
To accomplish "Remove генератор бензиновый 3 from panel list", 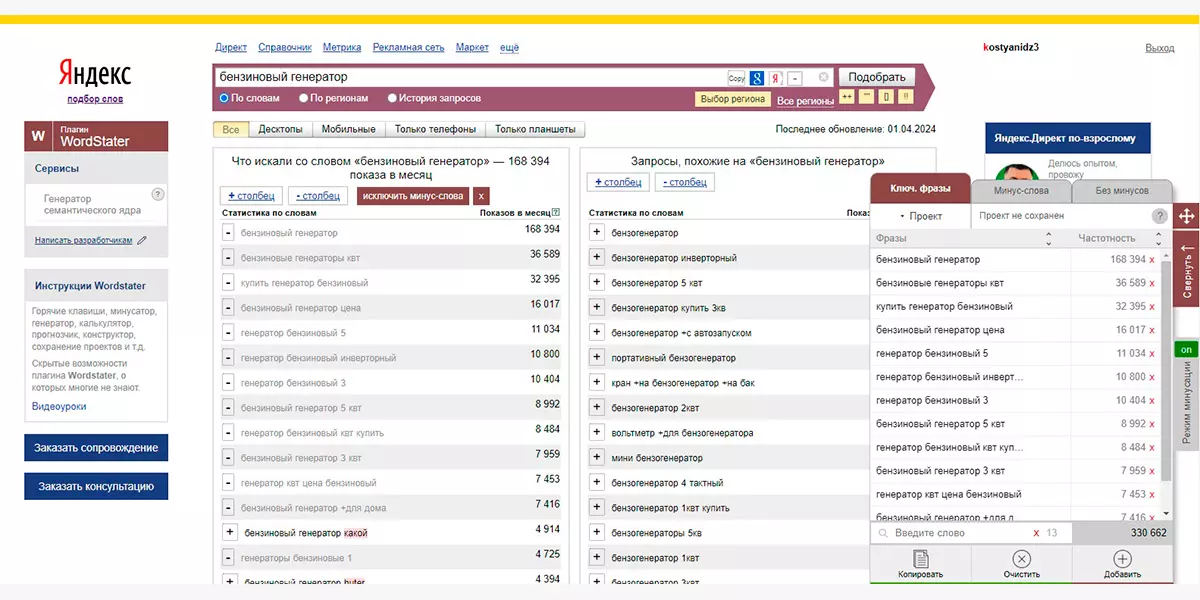I will (x=1152, y=401).
